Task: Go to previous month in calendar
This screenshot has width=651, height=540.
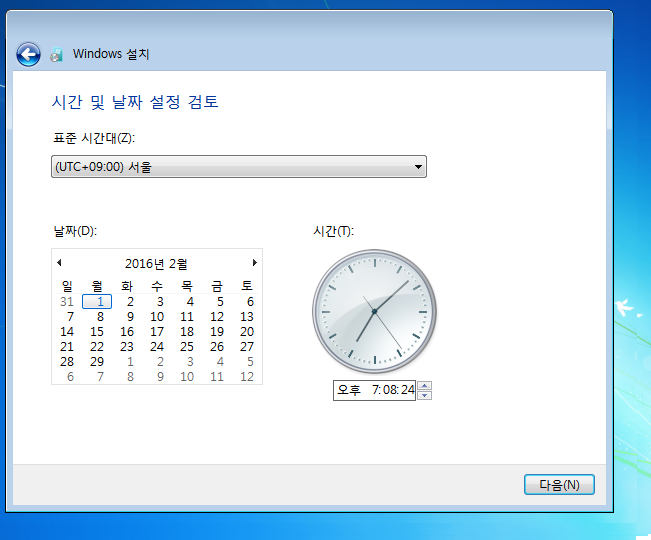Action: tap(59, 262)
